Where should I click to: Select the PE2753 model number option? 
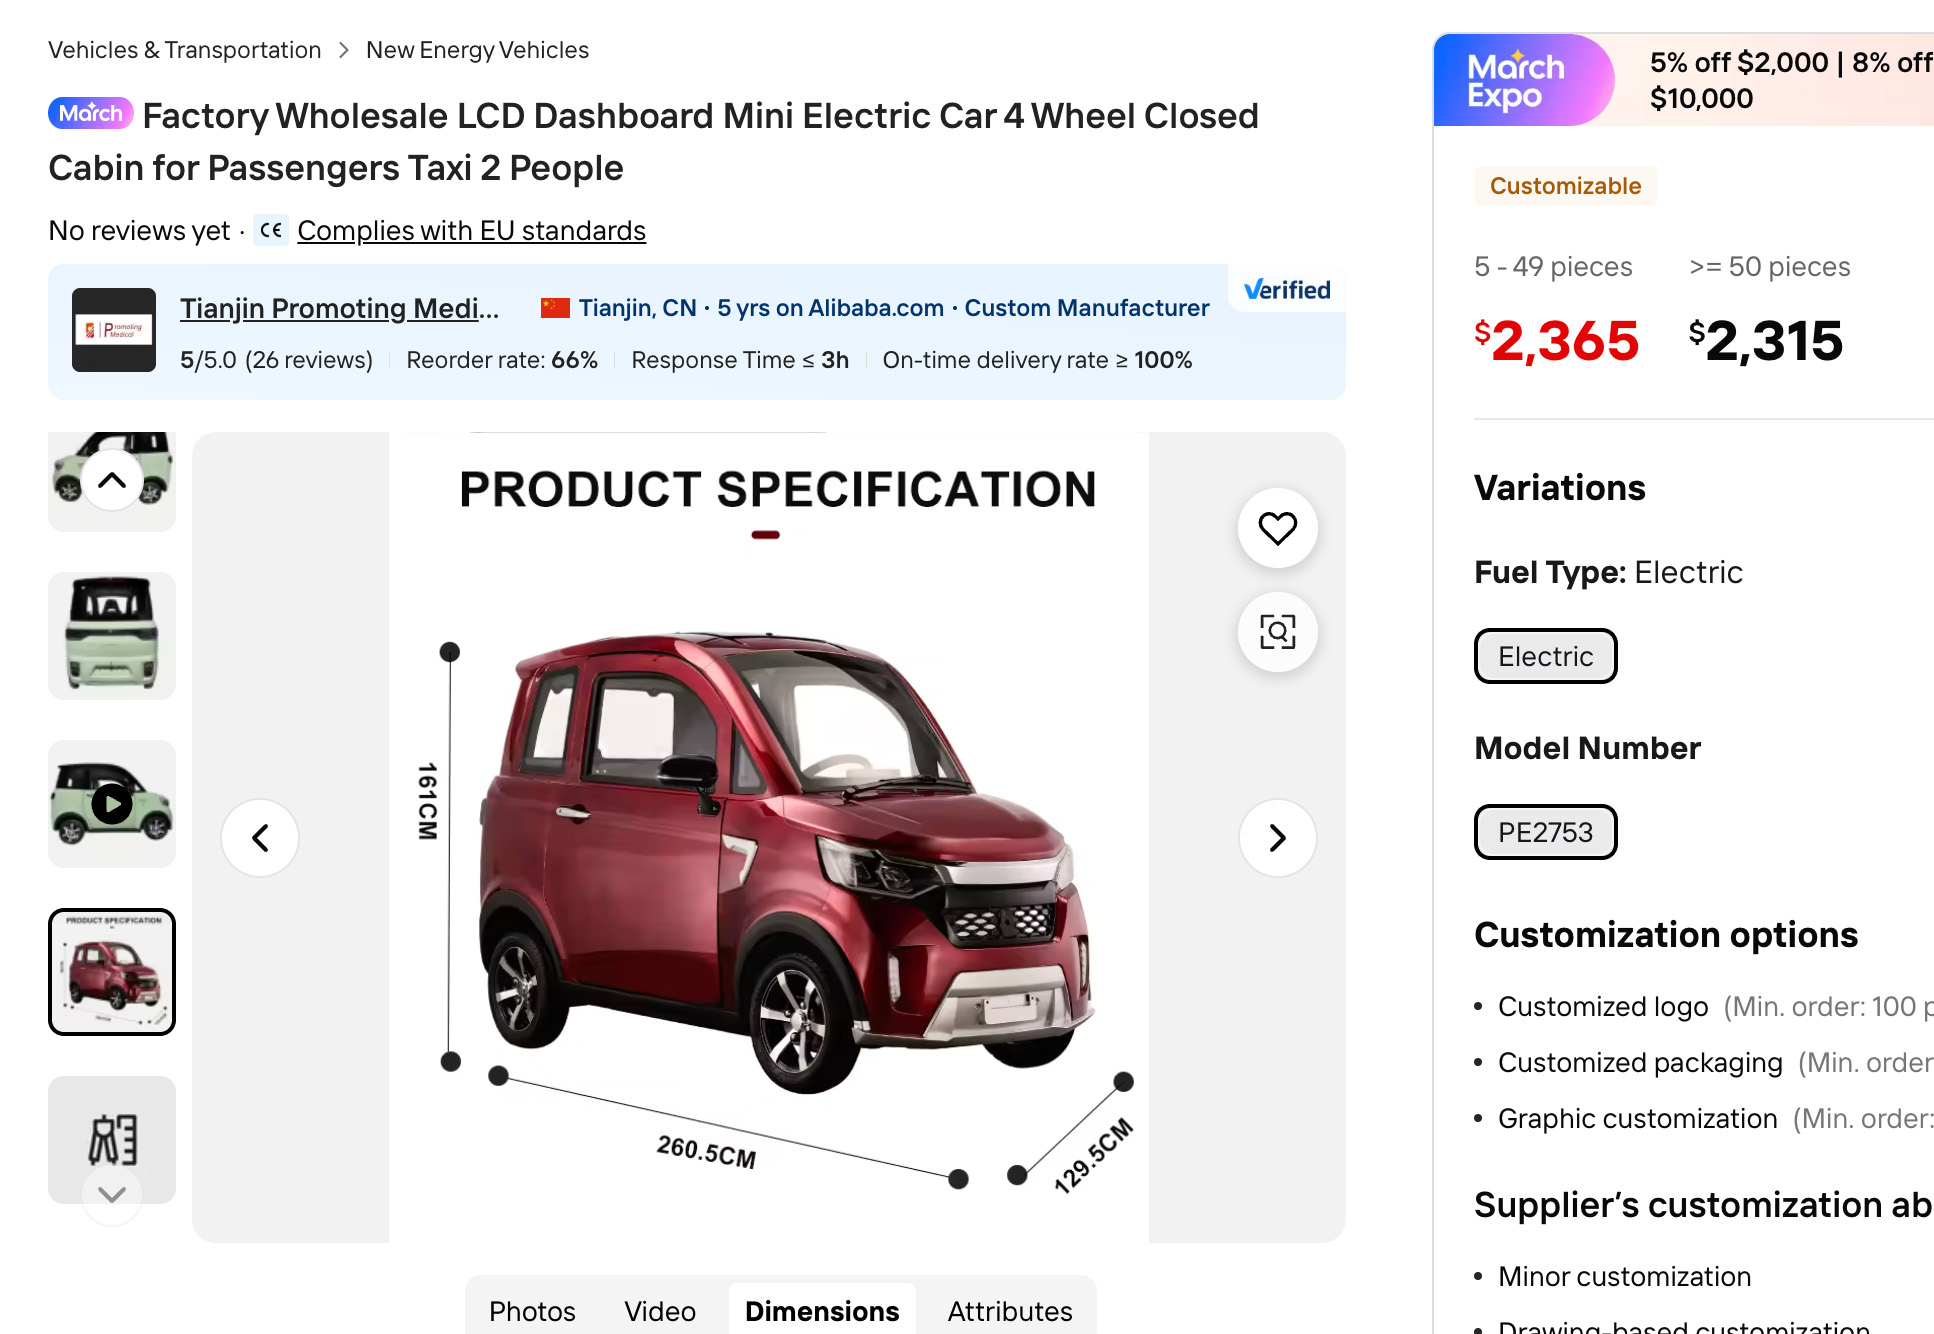[x=1545, y=832]
